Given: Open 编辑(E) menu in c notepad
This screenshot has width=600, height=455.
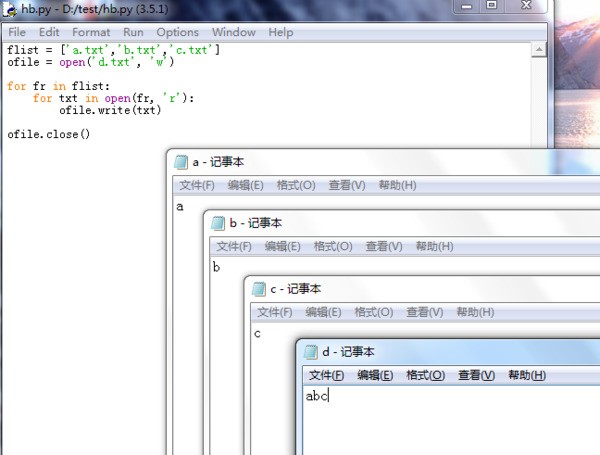Looking at the screenshot, I should (323, 312).
